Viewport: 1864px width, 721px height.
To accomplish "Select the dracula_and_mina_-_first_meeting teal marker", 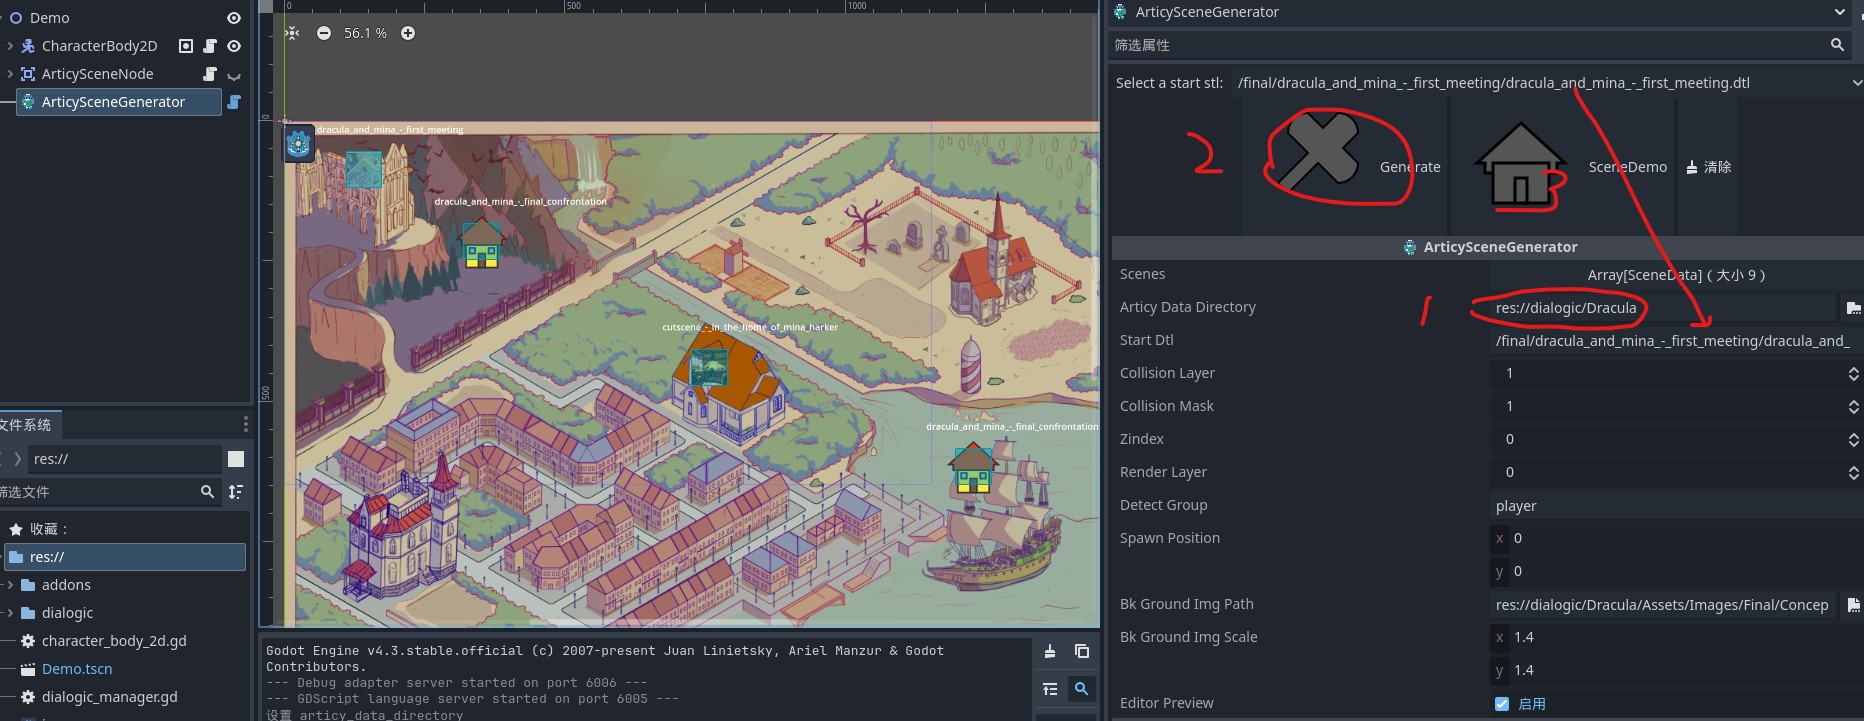I will point(364,169).
